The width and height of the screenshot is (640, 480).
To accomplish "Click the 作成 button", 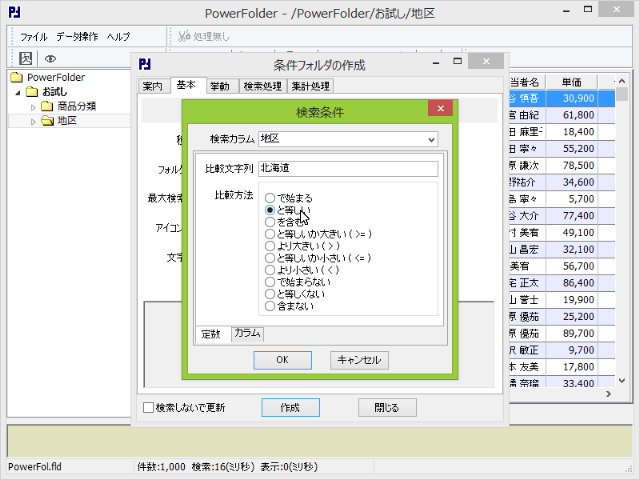I will pos(291,407).
